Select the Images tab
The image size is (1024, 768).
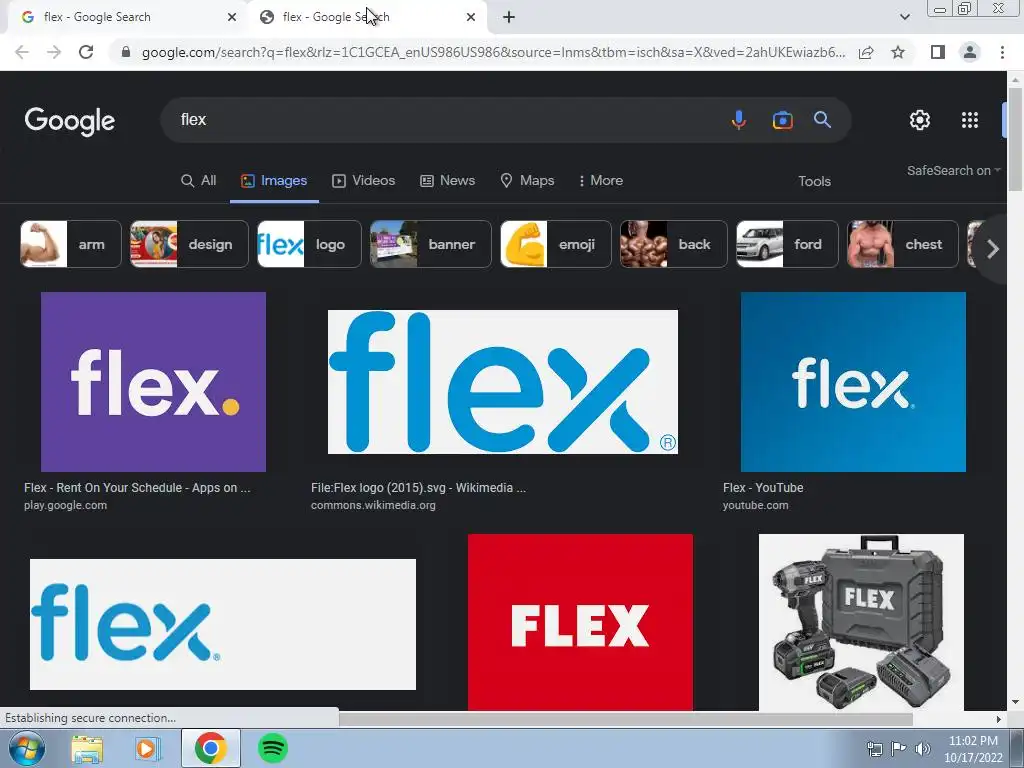[x=274, y=180]
